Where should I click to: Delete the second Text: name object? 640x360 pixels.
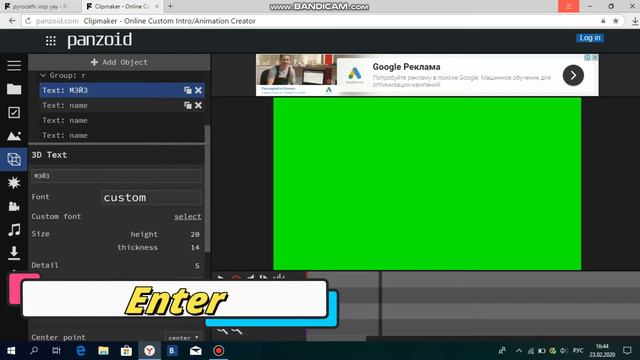tap(198, 105)
